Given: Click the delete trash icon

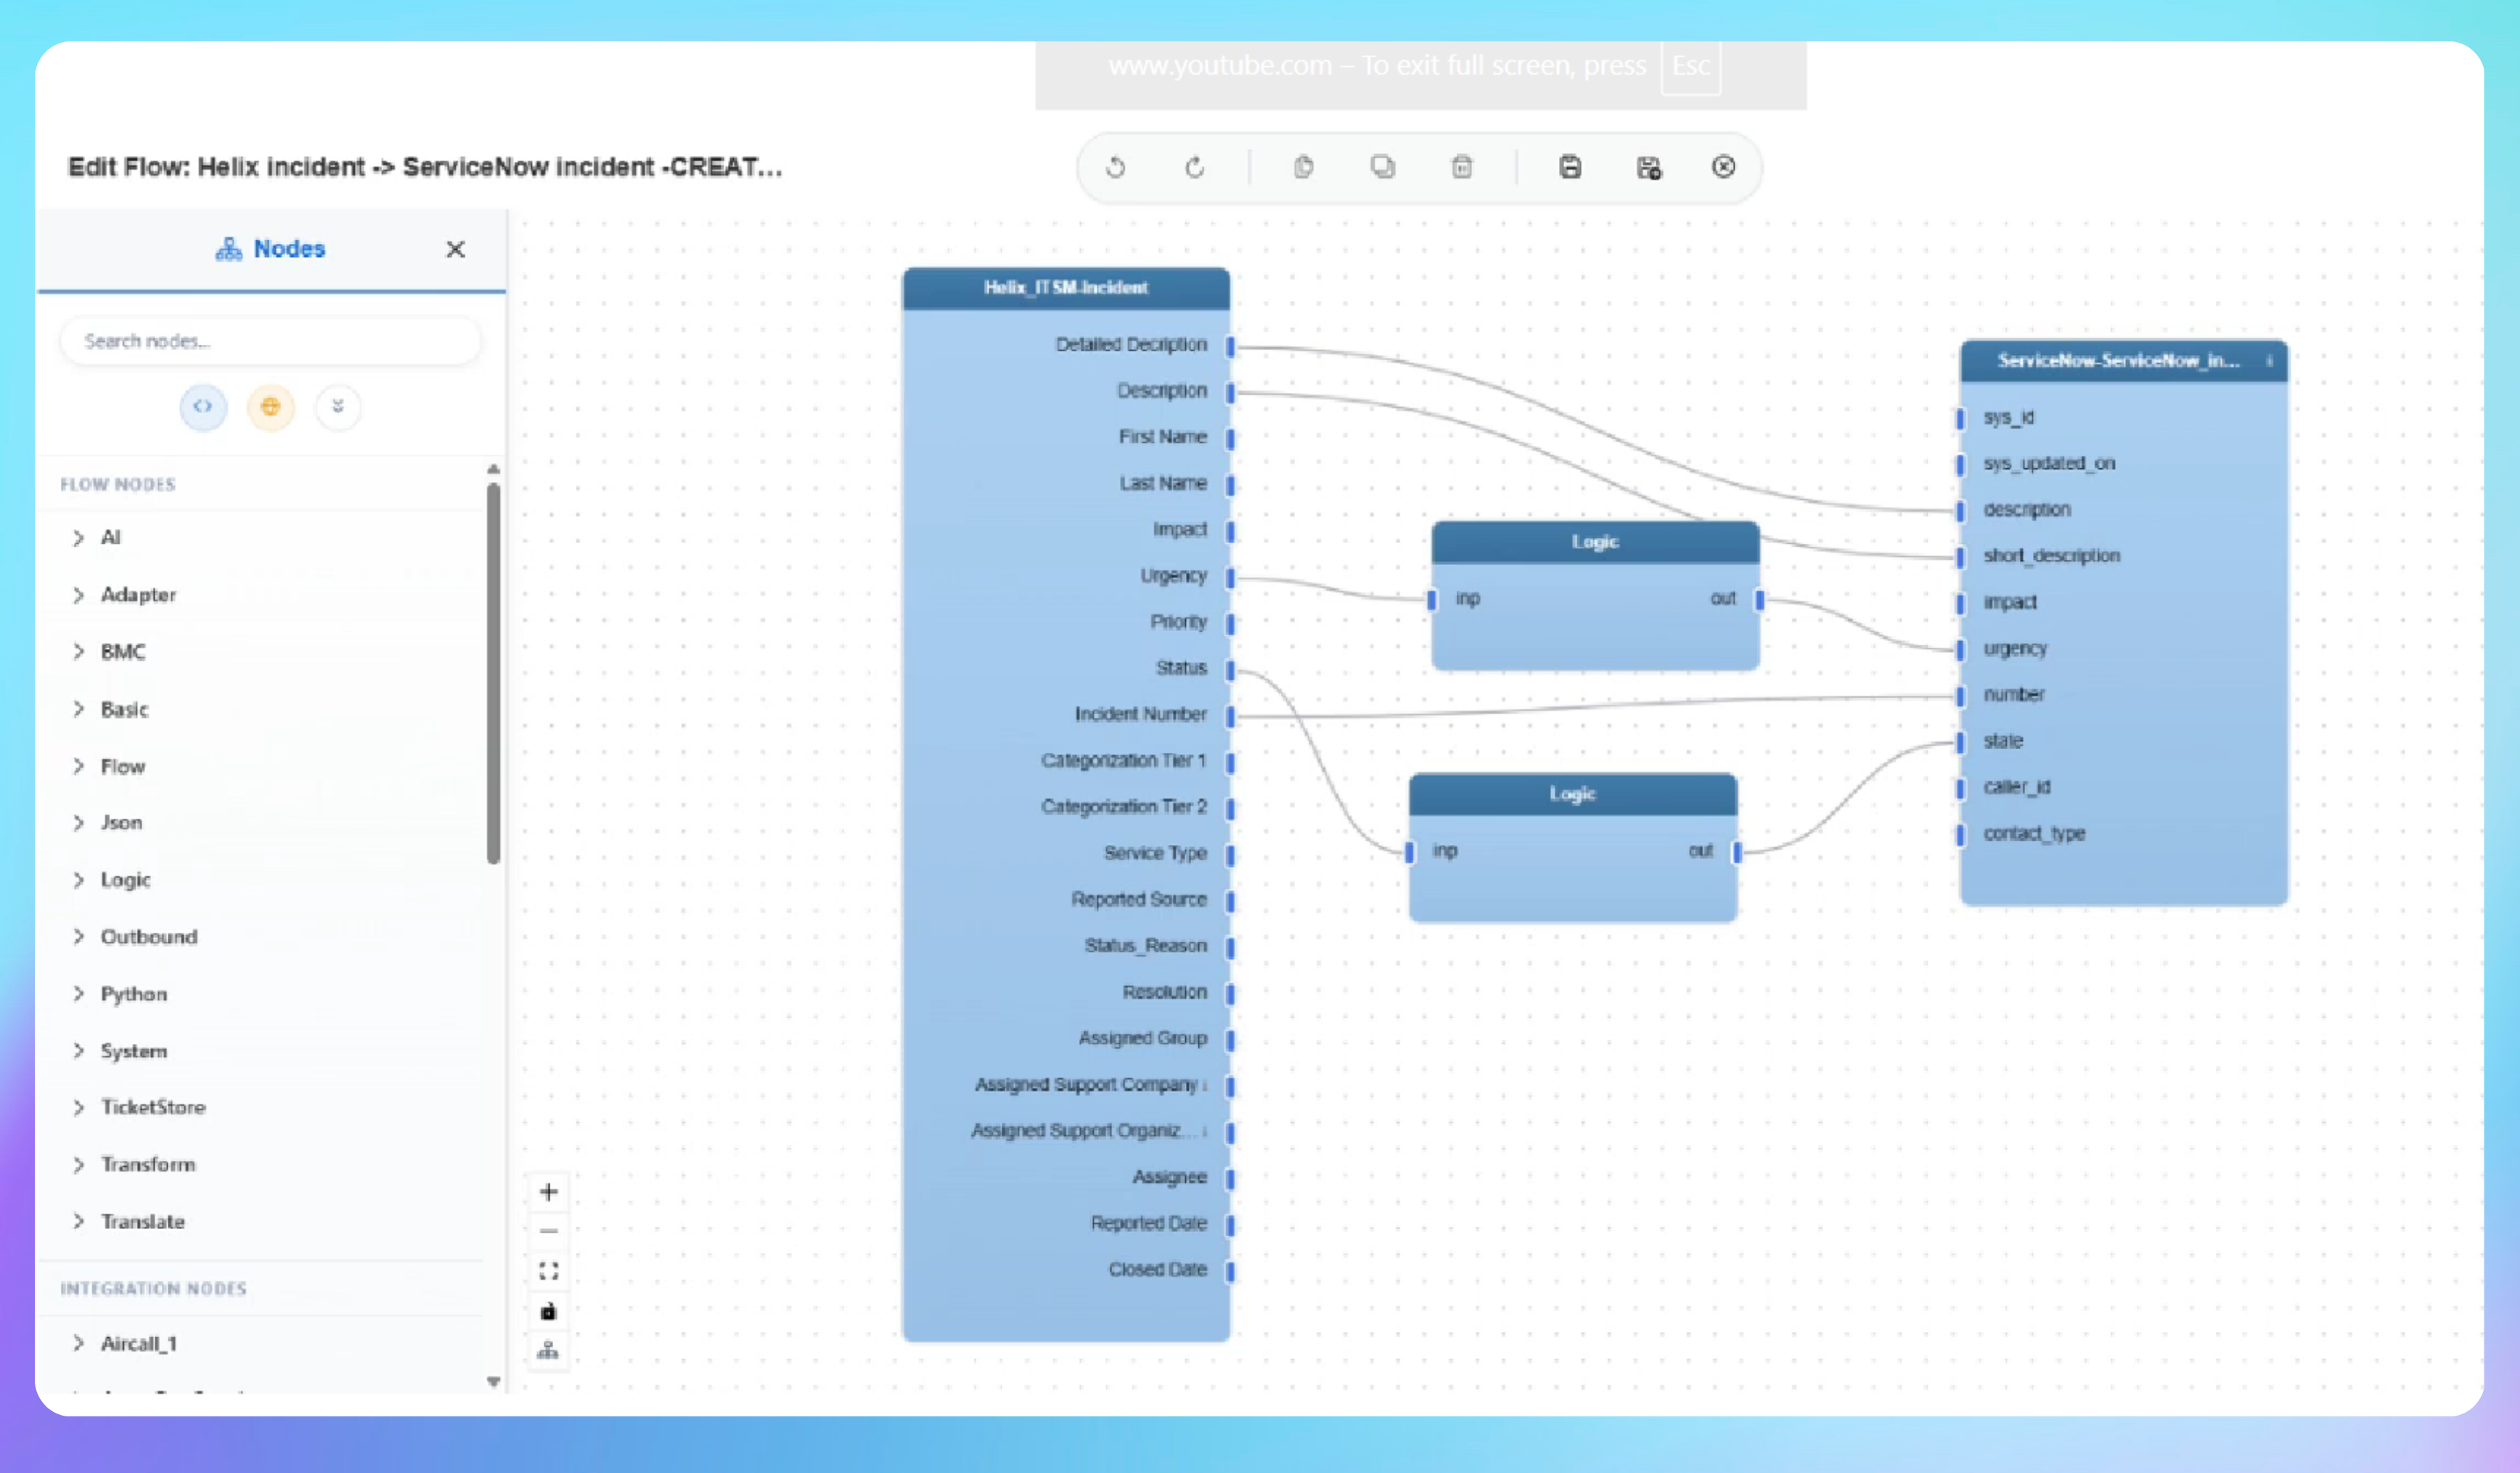Looking at the screenshot, I should click(x=1461, y=167).
